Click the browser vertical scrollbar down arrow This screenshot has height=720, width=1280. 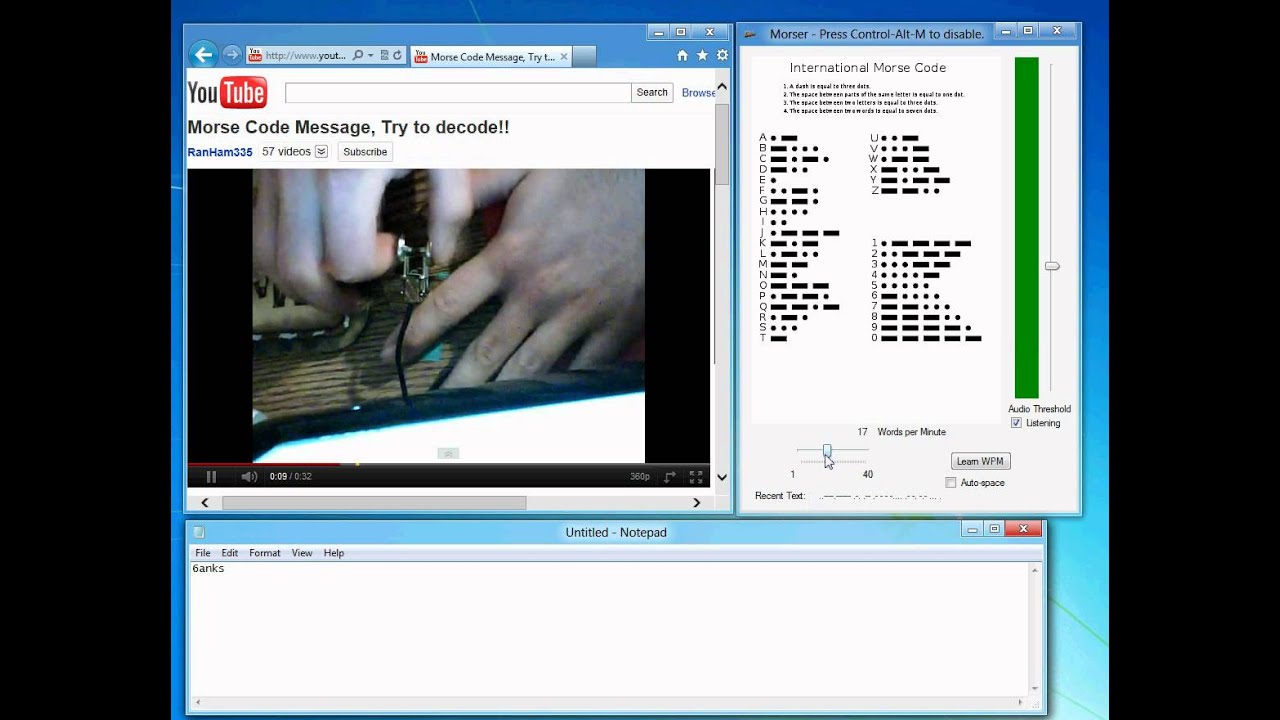[722, 477]
